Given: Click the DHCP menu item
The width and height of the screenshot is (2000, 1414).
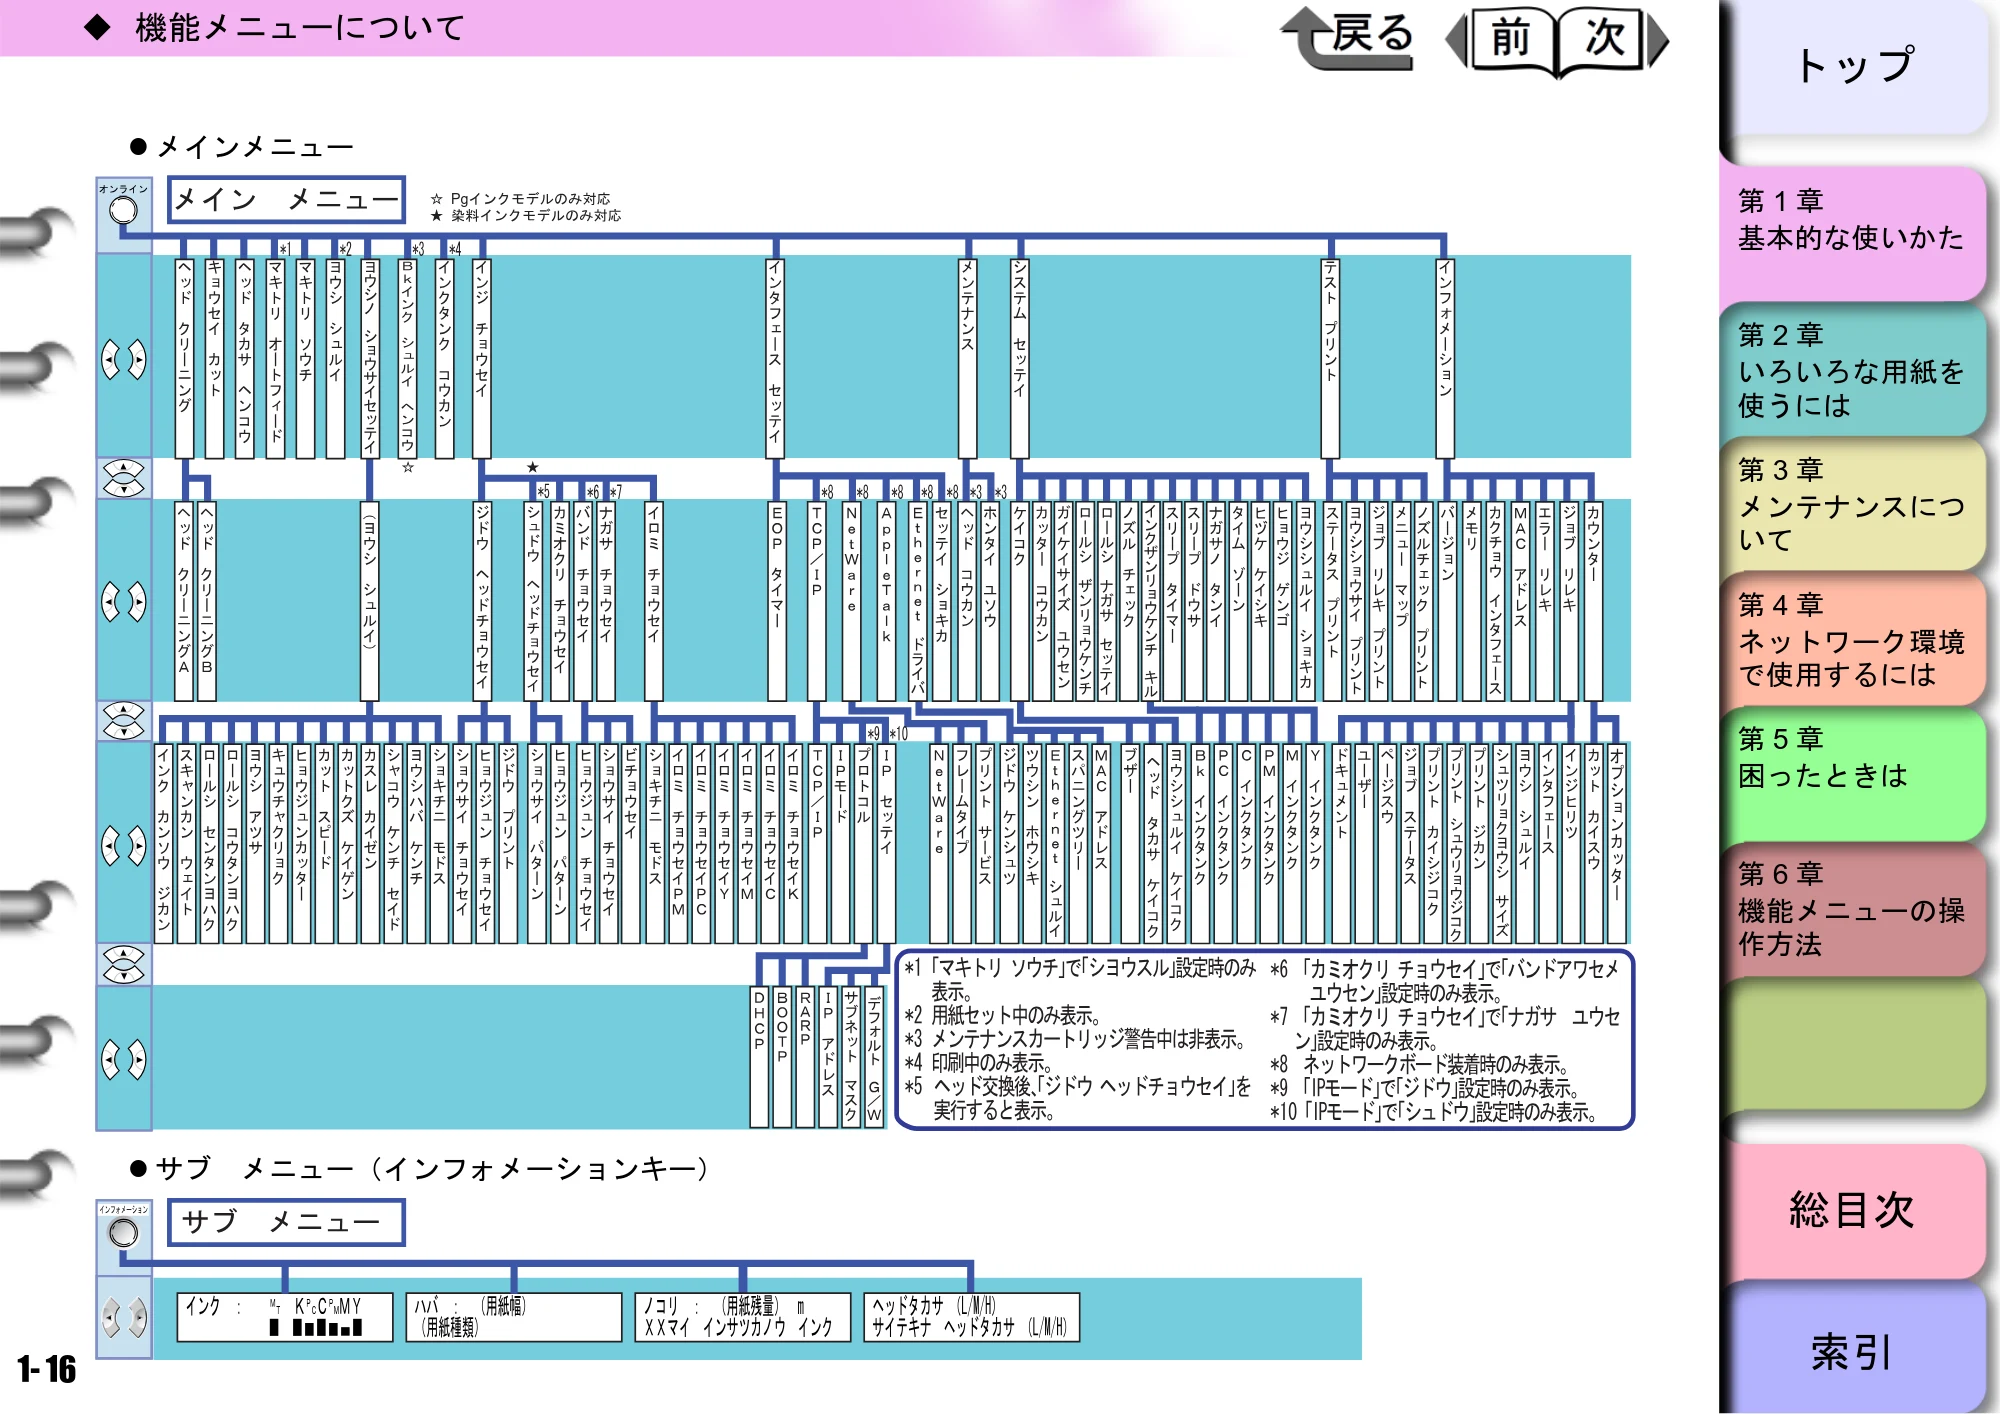Looking at the screenshot, I should tap(759, 1057).
